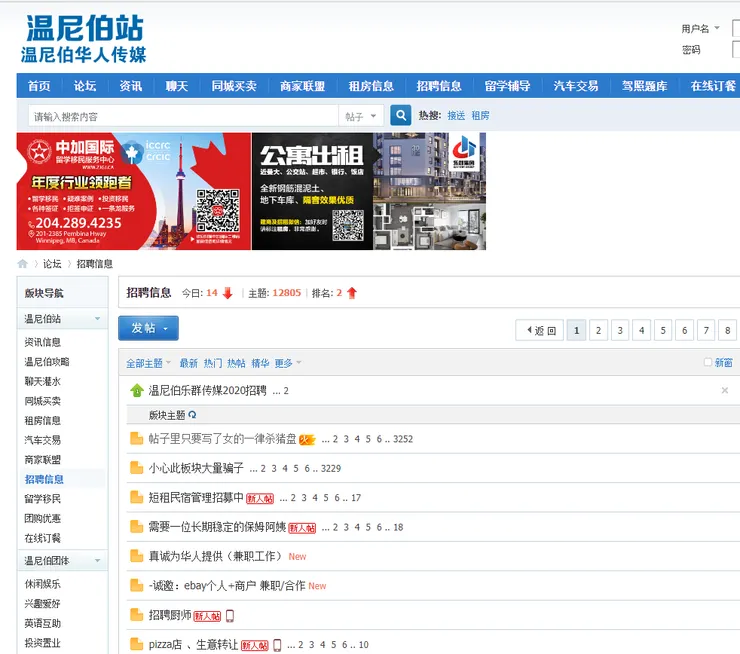Screen dimensions: 740x654
Task: Open the 更多 filter dropdown
Action: 288,363
